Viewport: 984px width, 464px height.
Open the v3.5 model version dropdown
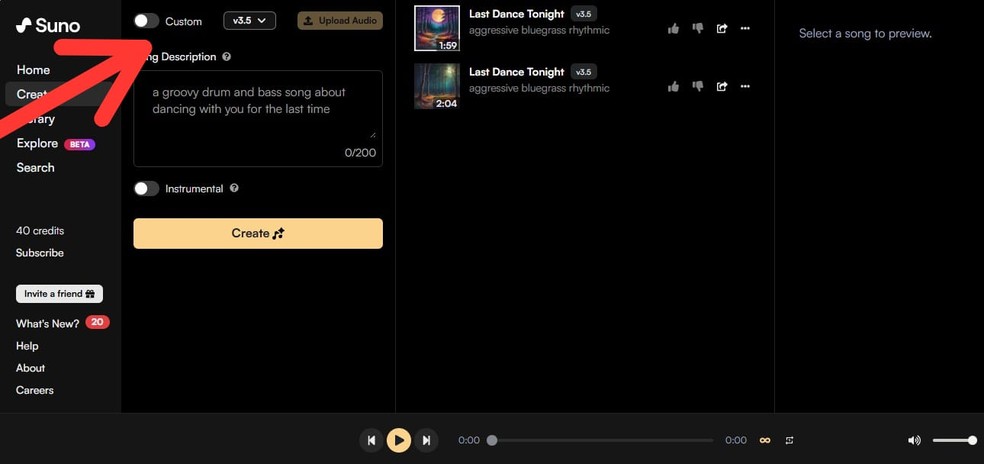click(x=250, y=21)
